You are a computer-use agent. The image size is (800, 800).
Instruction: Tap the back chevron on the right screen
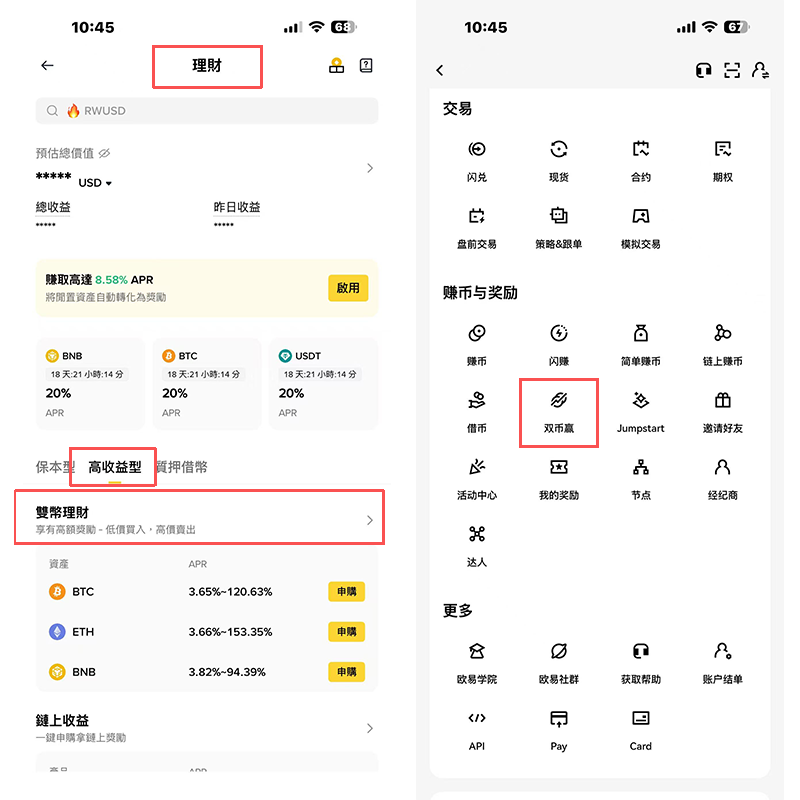(x=440, y=70)
